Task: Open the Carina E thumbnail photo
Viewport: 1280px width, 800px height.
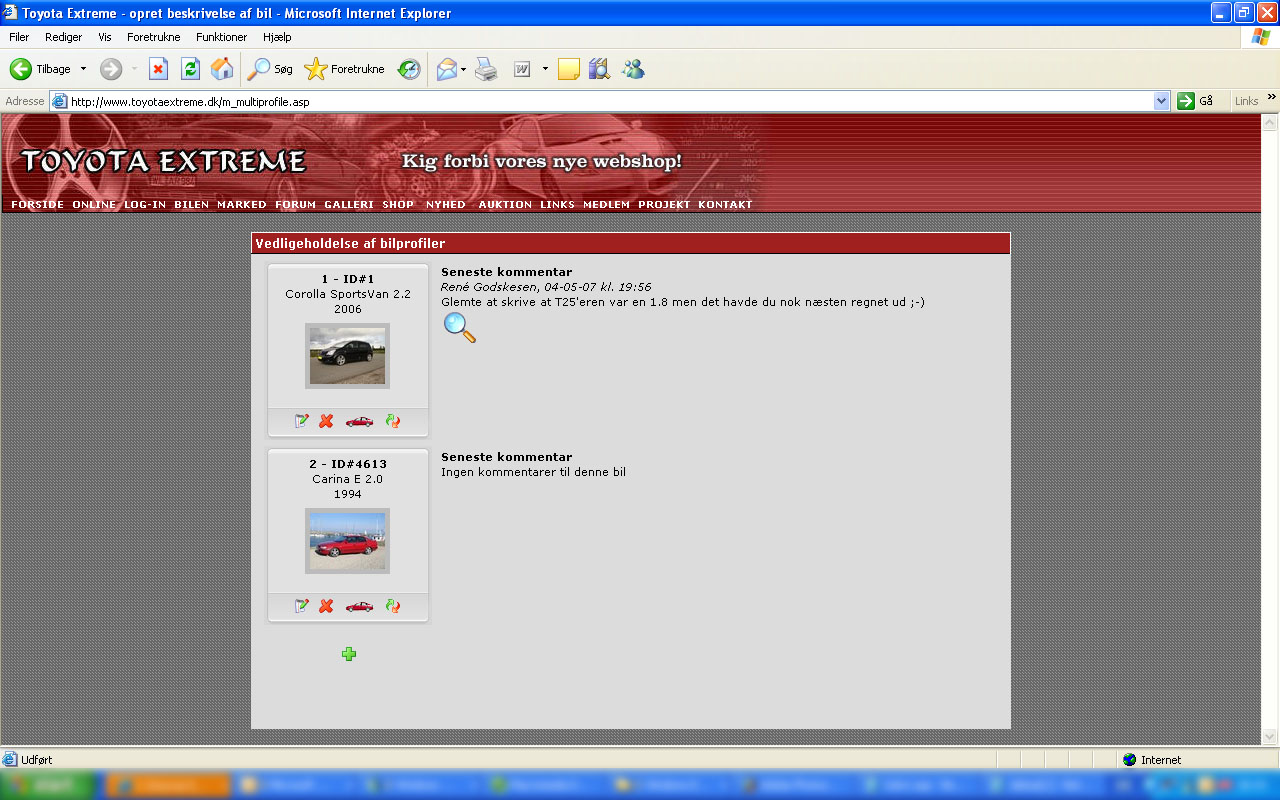Action: click(x=347, y=541)
